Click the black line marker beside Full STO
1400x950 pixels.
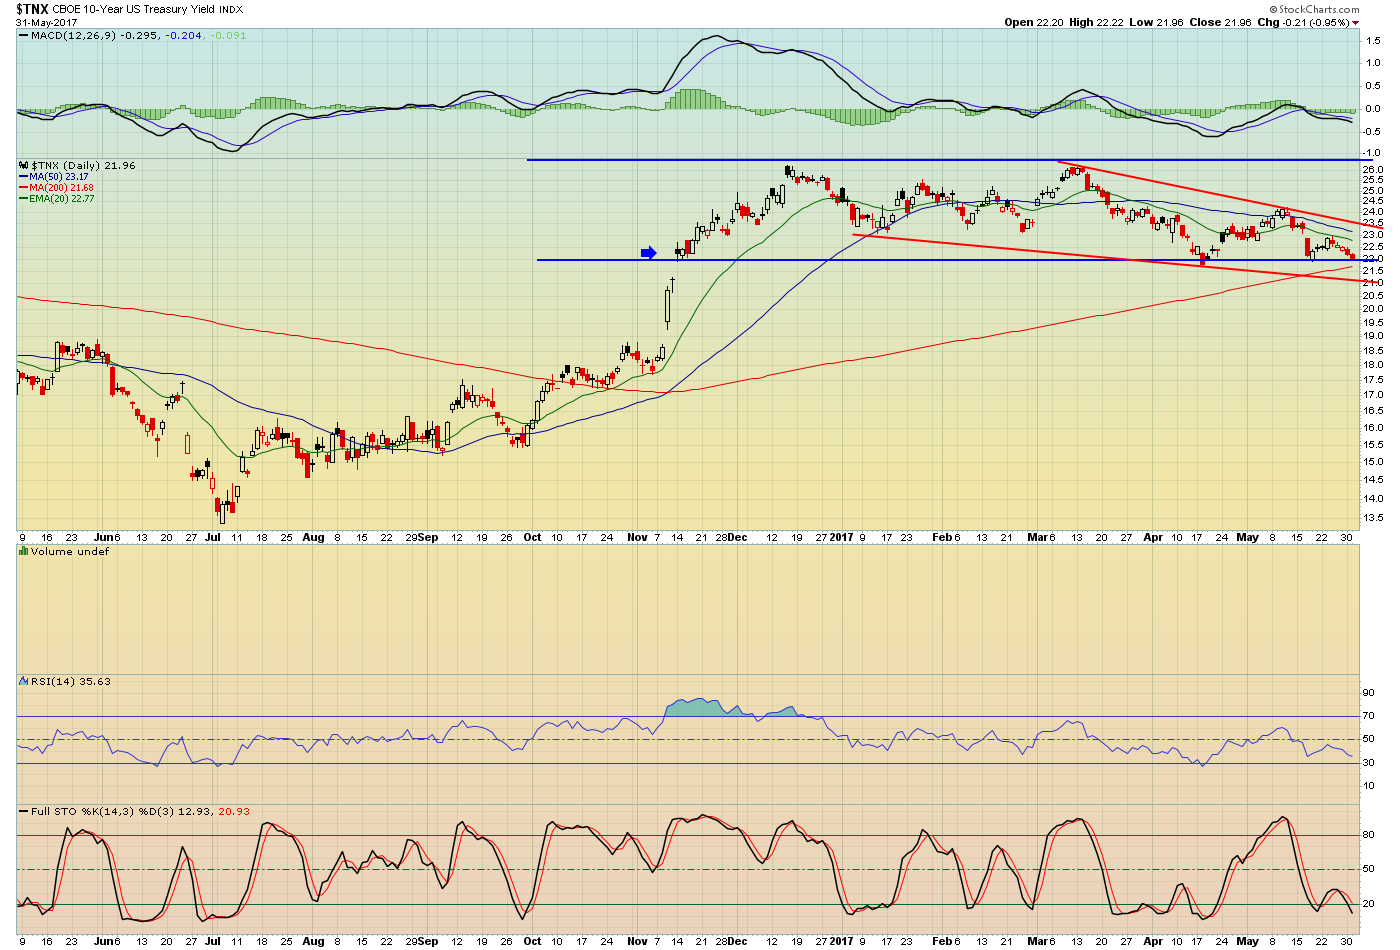point(24,811)
